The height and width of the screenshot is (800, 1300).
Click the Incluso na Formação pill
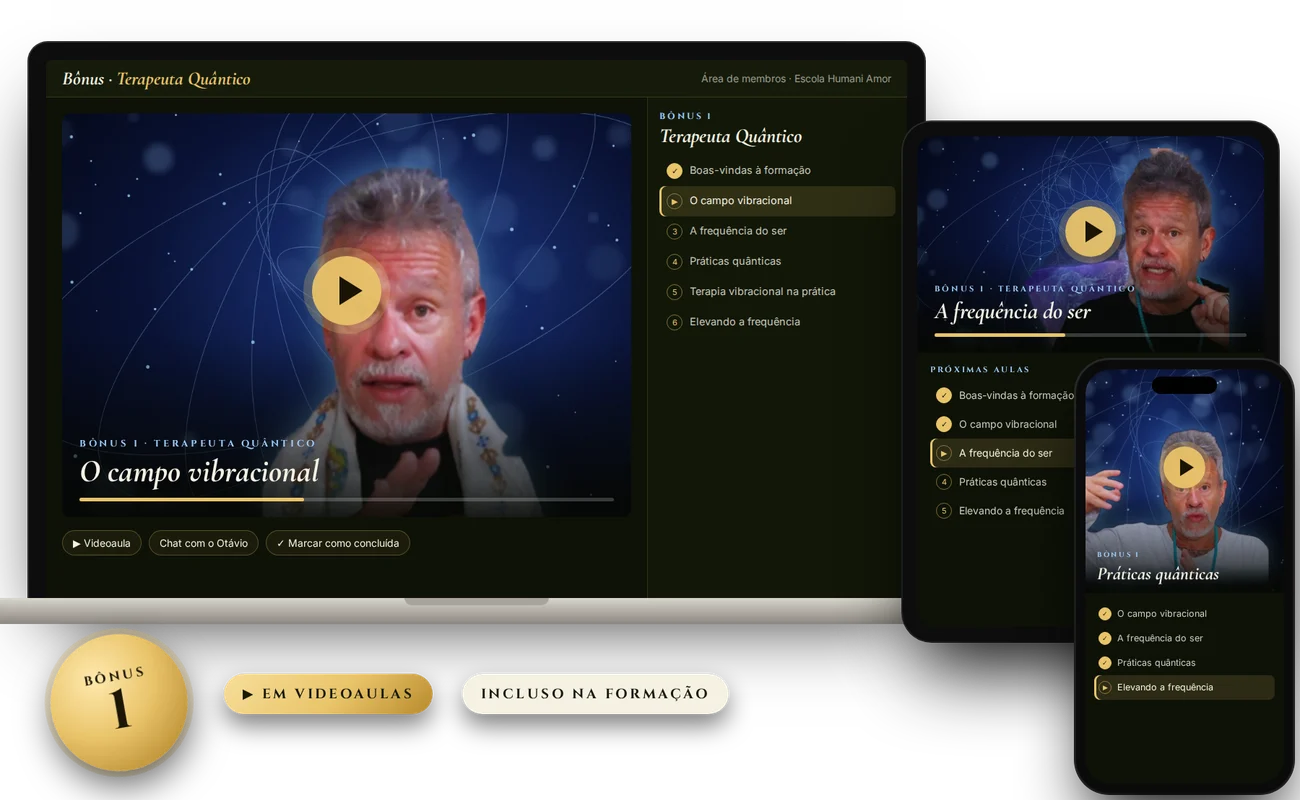(x=595, y=694)
